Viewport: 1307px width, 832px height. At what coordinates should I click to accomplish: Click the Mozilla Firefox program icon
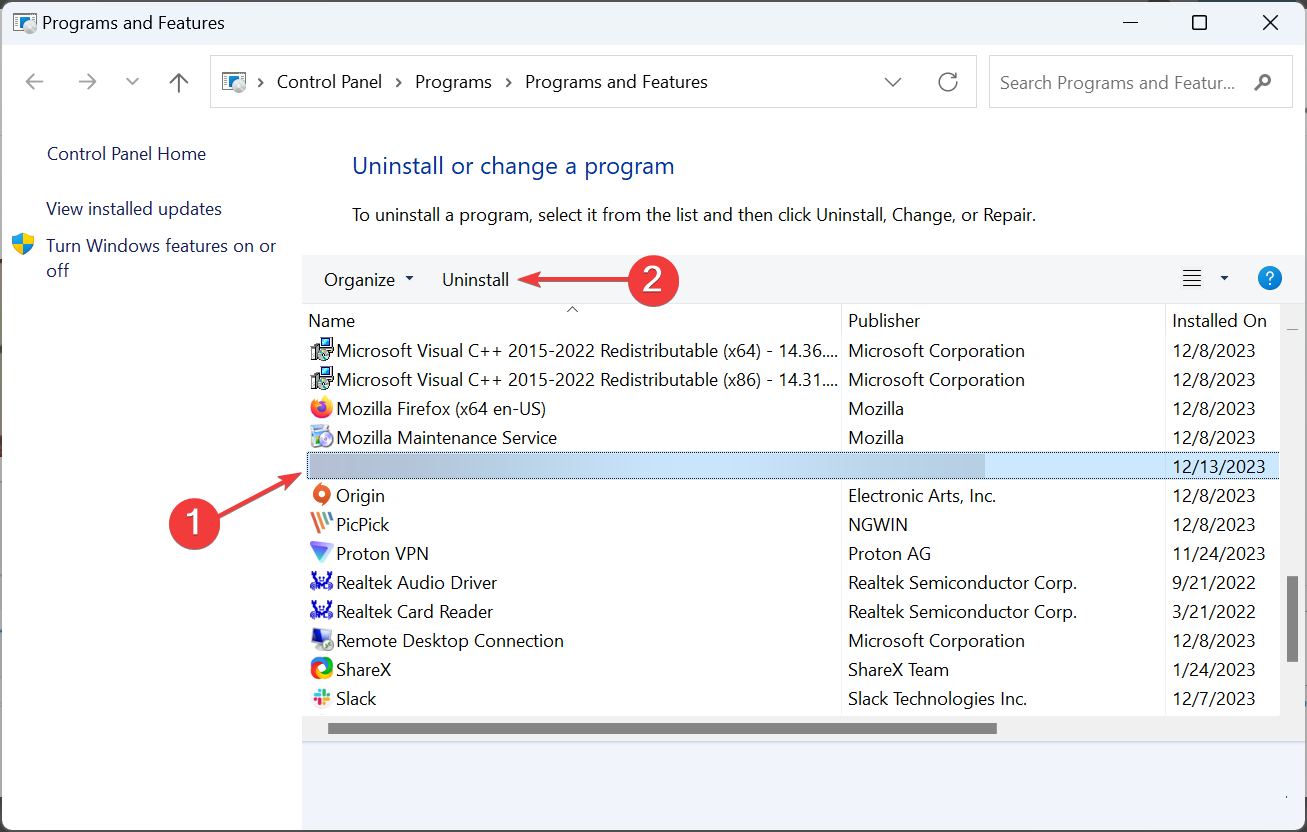click(321, 408)
